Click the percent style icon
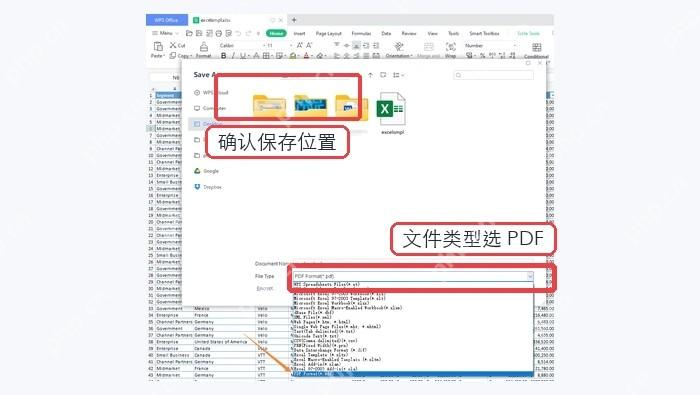700x395 pixels. [x=482, y=55]
